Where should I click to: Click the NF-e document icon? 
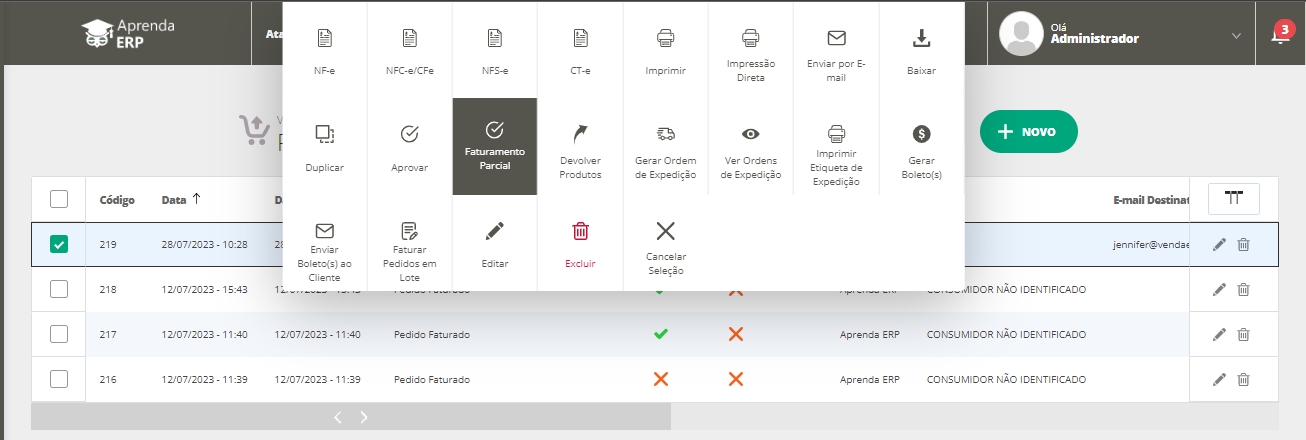pos(324,39)
